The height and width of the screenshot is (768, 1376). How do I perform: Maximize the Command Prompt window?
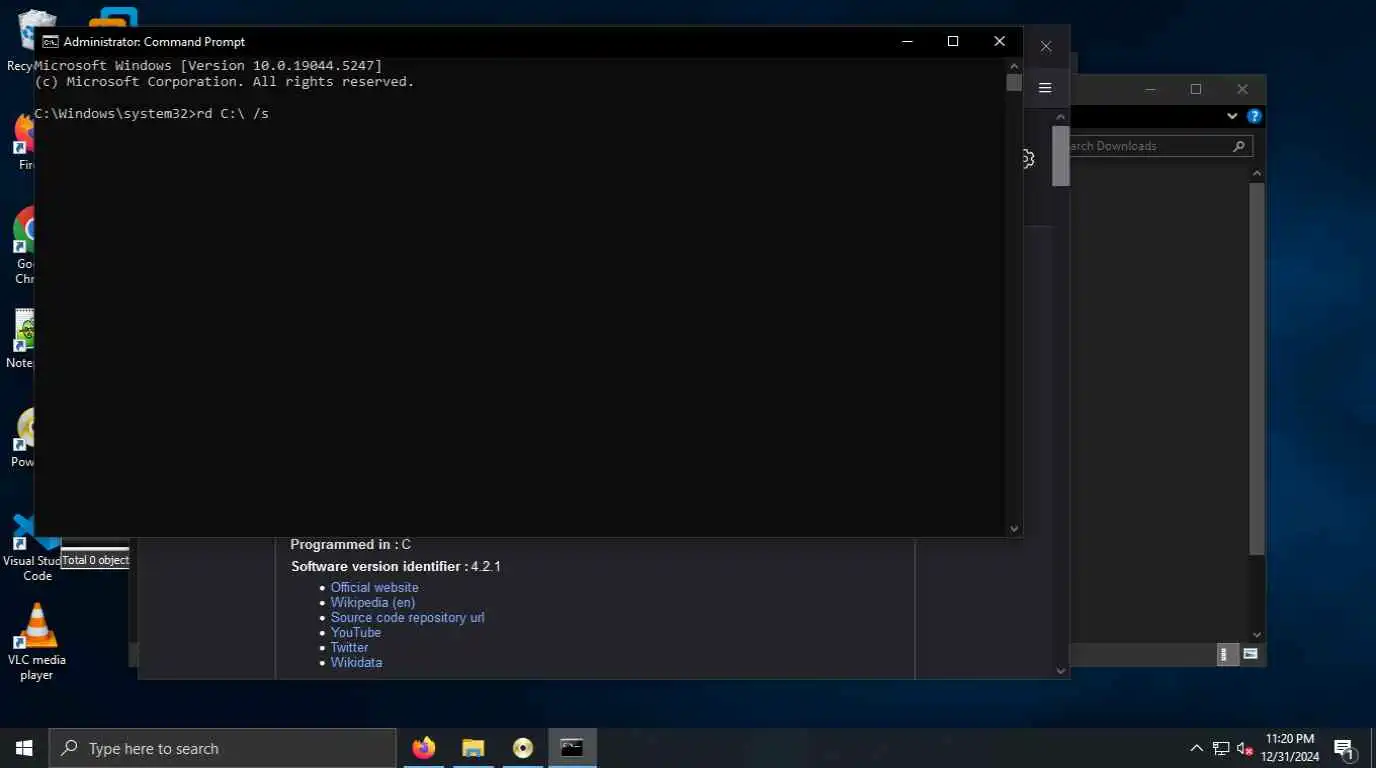click(953, 41)
